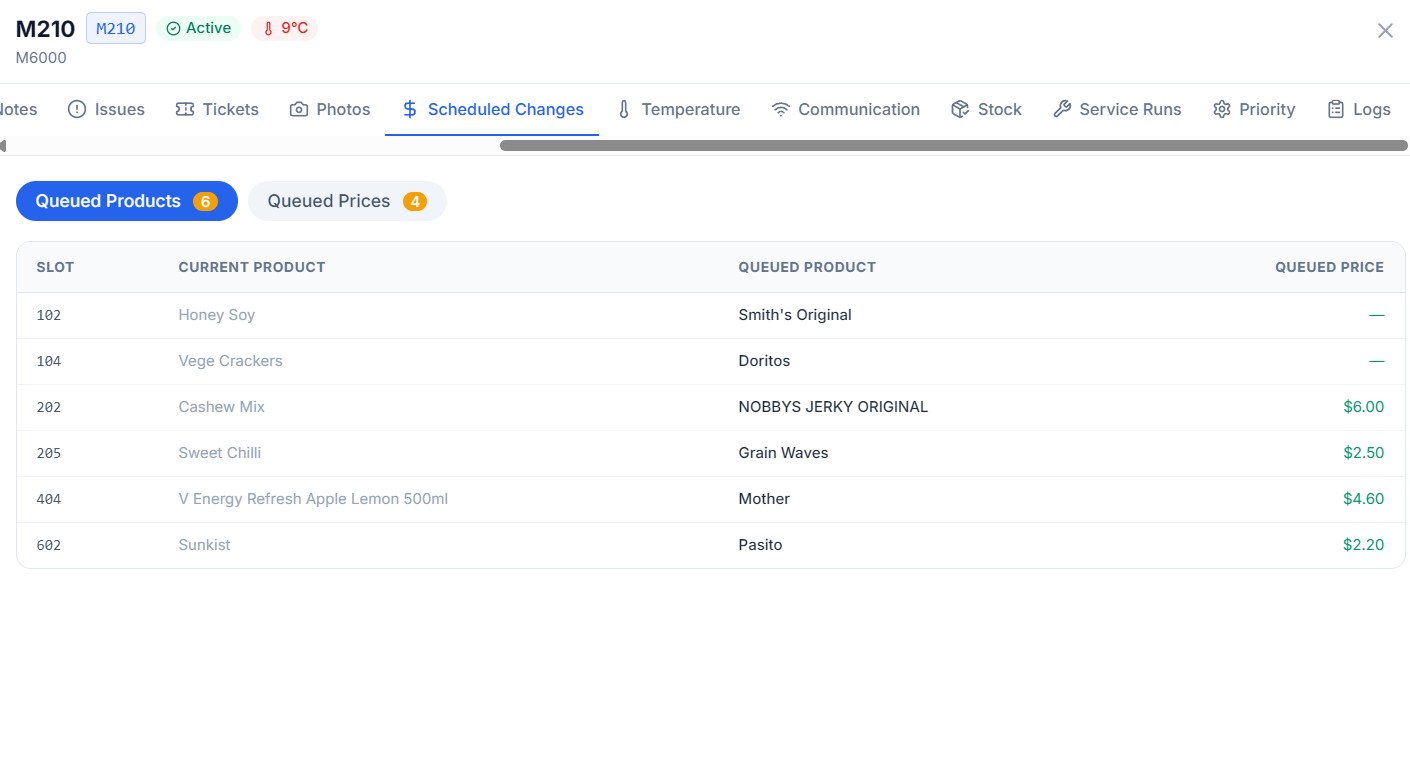Click current product Honey Soy
Screen dimensions: 1410x766
coord(217,315)
